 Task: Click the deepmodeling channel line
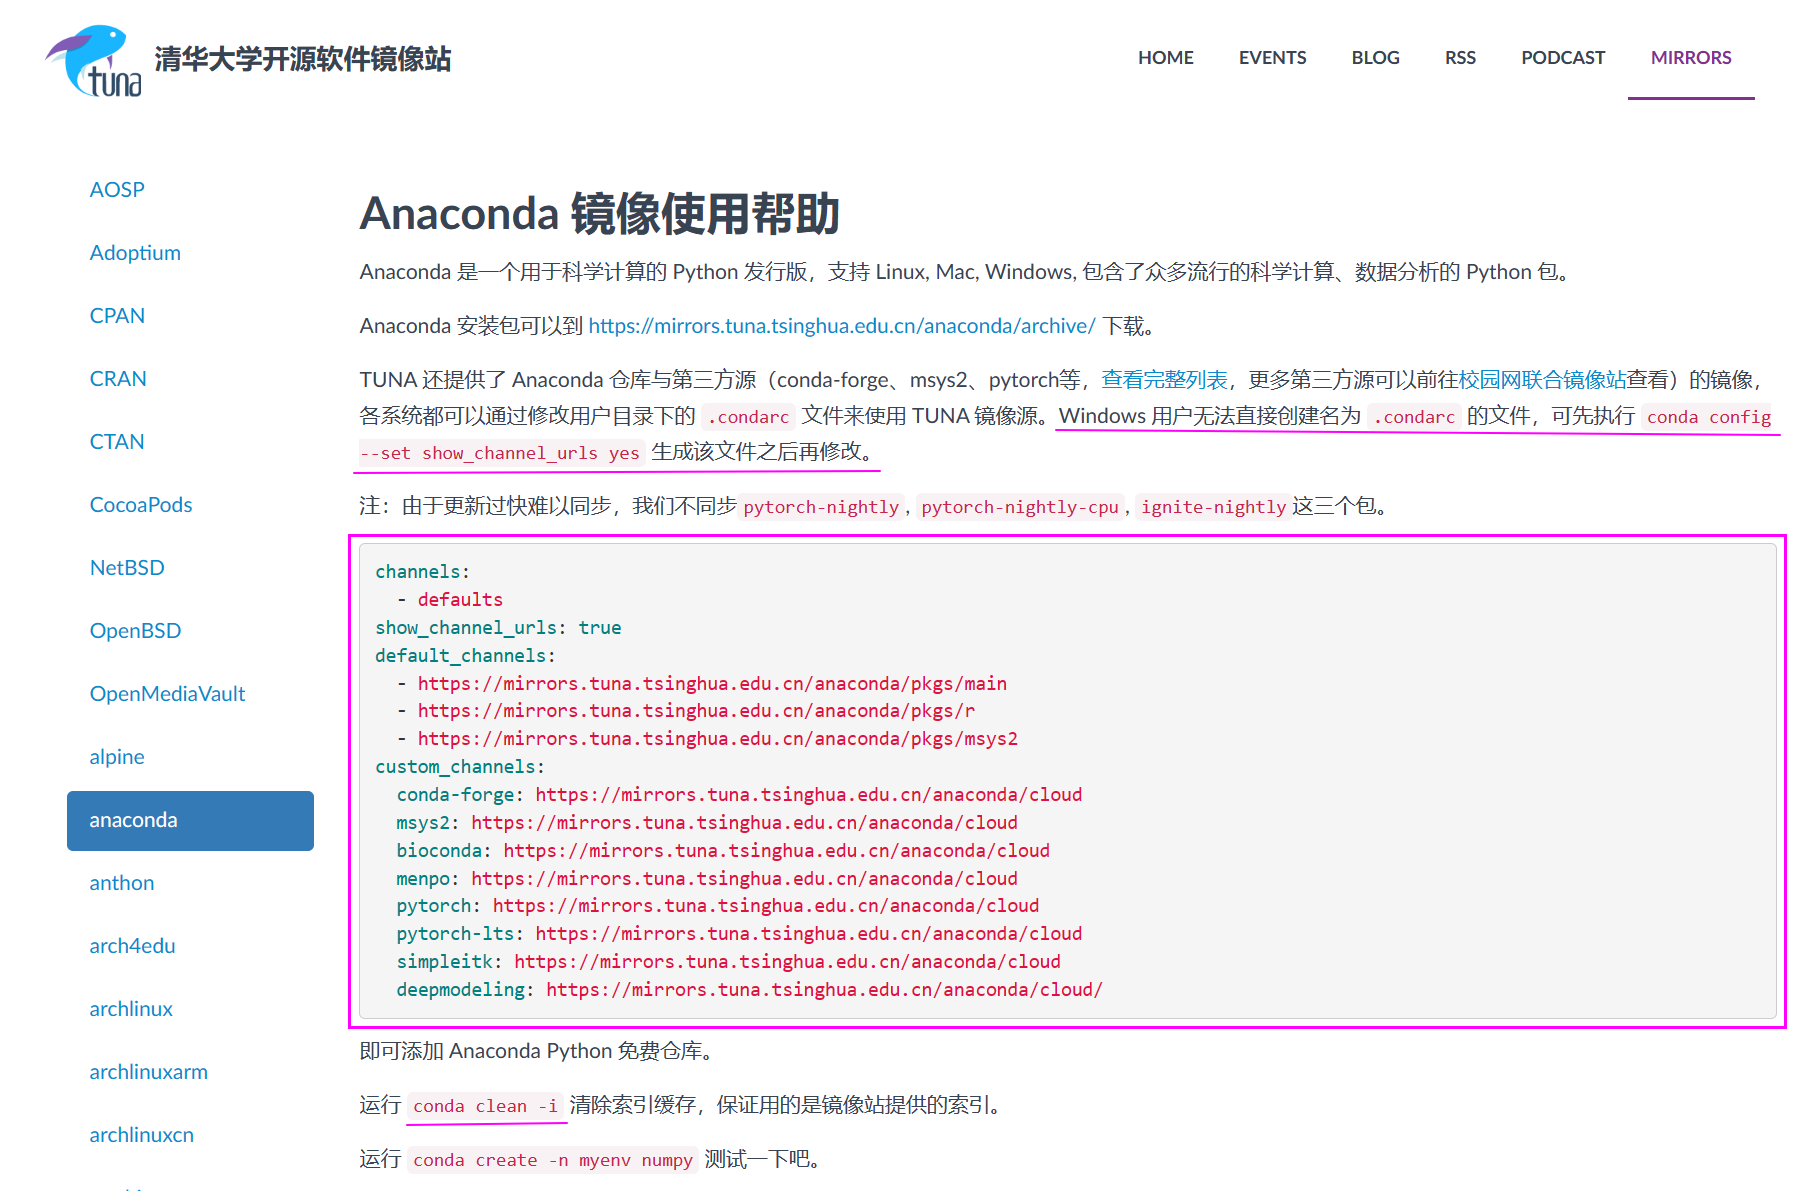pyautogui.click(x=749, y=990)
